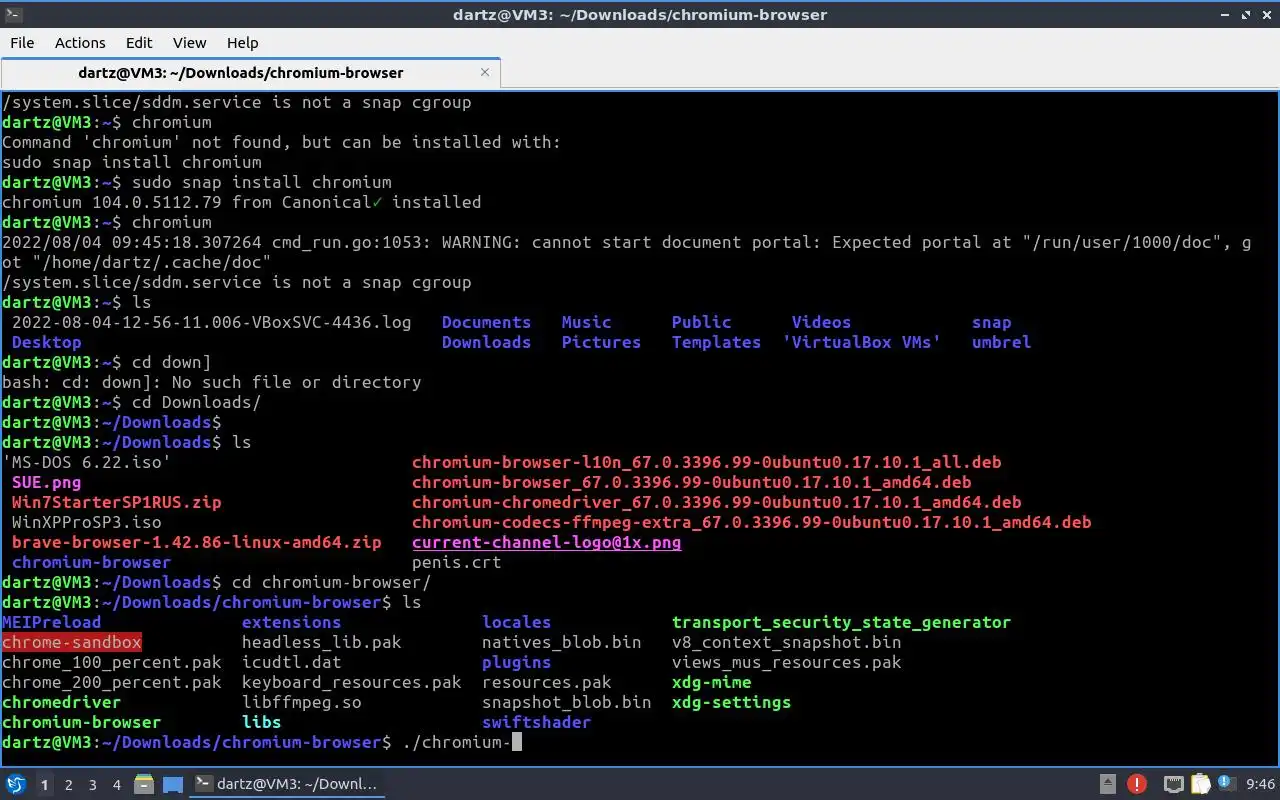1280x800 pixels.
Task: Click the 9:46 panel clock
Action: pos(1261,785)
